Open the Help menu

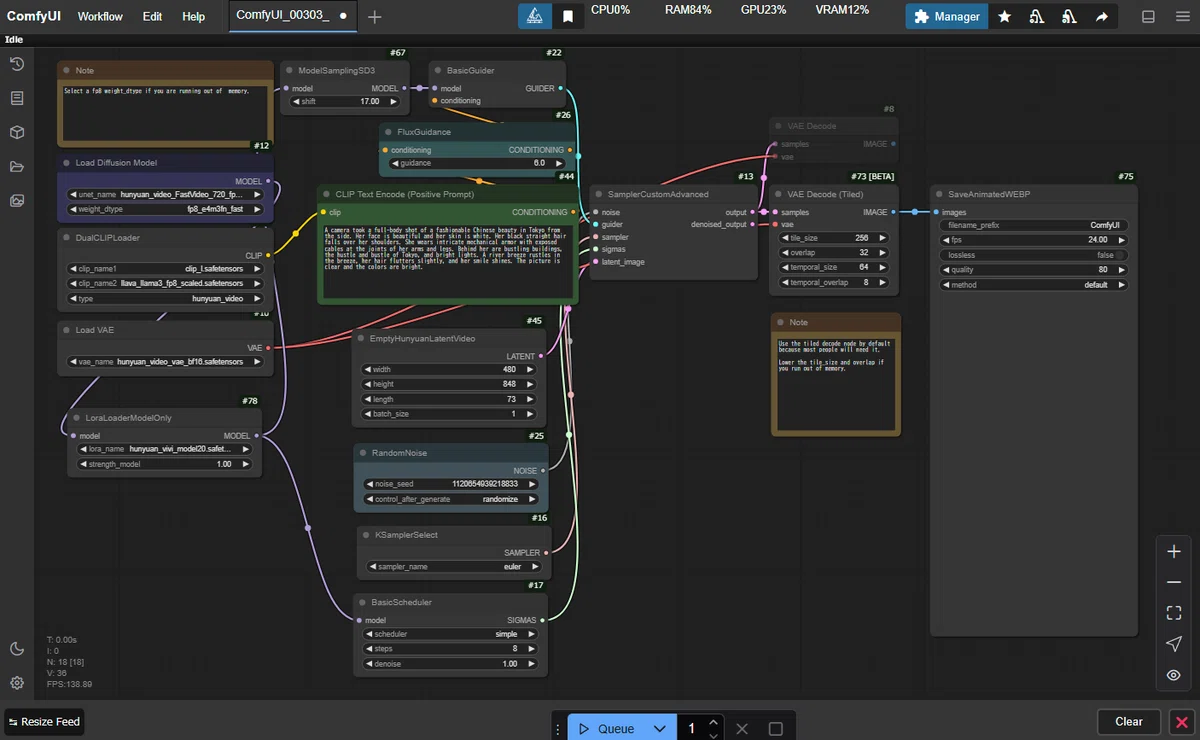(x=194, y=16)
